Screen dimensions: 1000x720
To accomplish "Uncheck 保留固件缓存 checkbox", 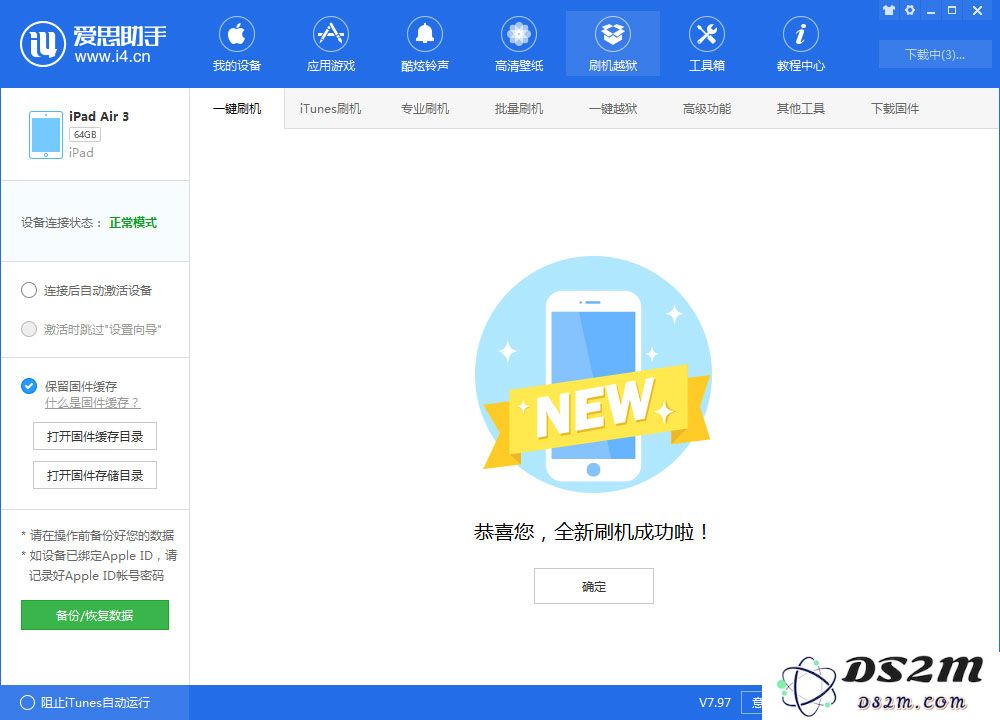I will 29,386.
